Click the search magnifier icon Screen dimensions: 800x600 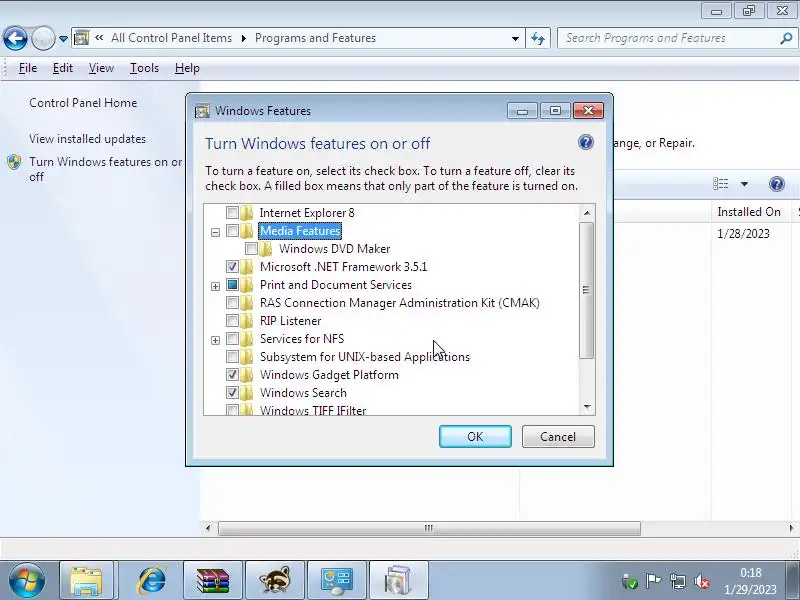(x=786, y=38)
